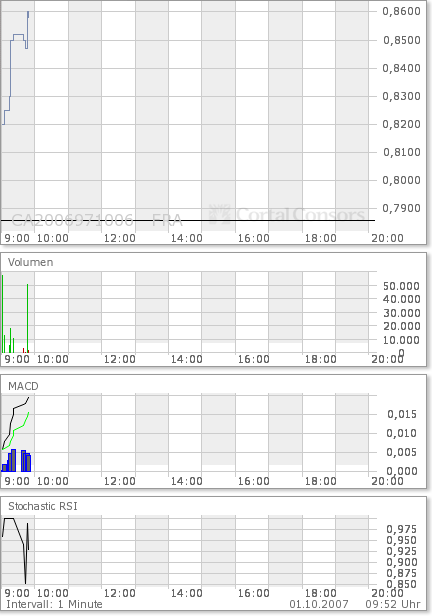The image size is (432, 616).
Task: Click the blue MACD histogram bars
Action: [x=16, y=460]
